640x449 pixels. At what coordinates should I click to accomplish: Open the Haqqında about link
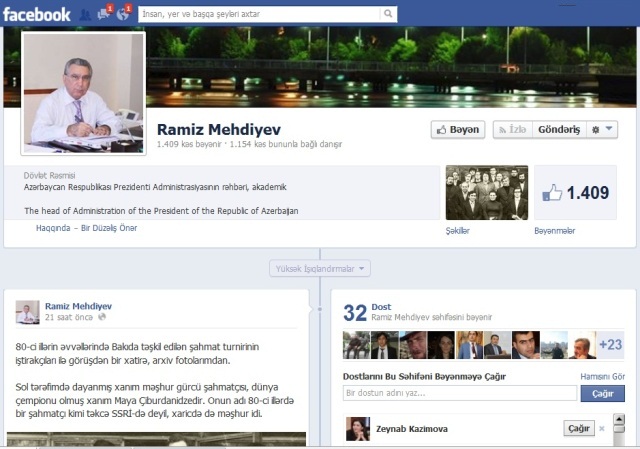pyautogui.click(x=52, y=228)
